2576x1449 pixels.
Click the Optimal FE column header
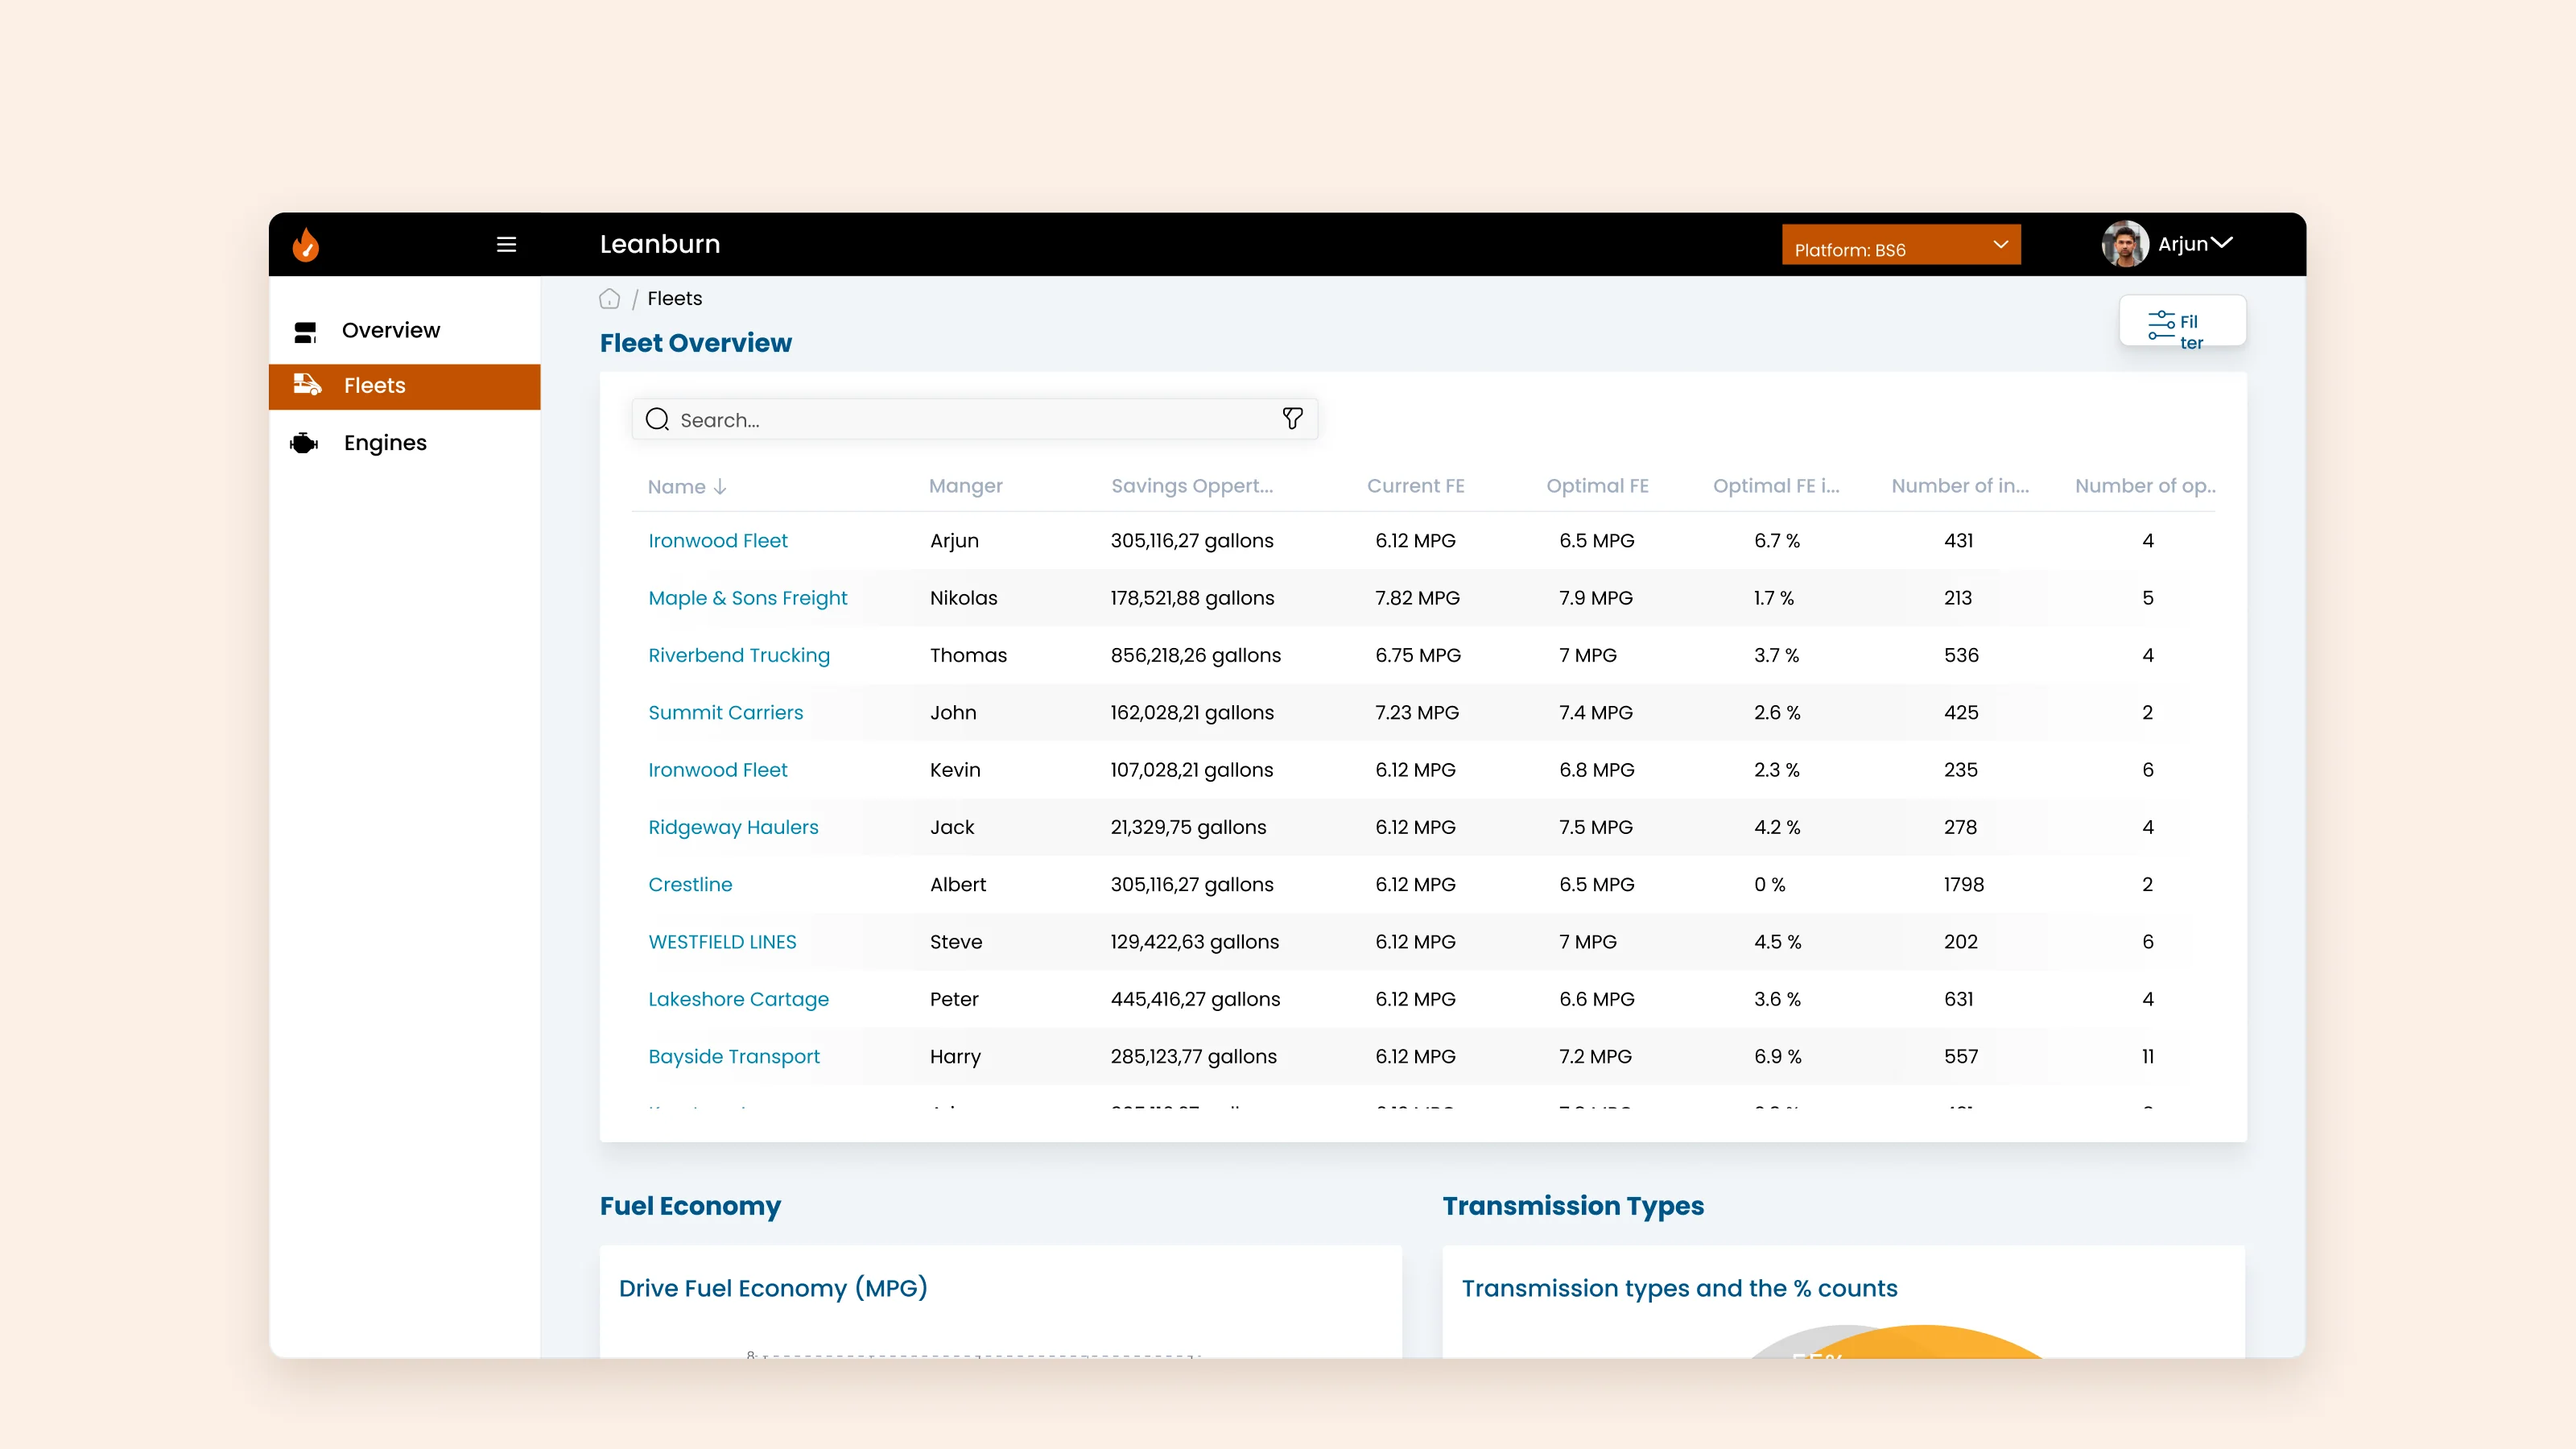click(x=1597, y=486)
